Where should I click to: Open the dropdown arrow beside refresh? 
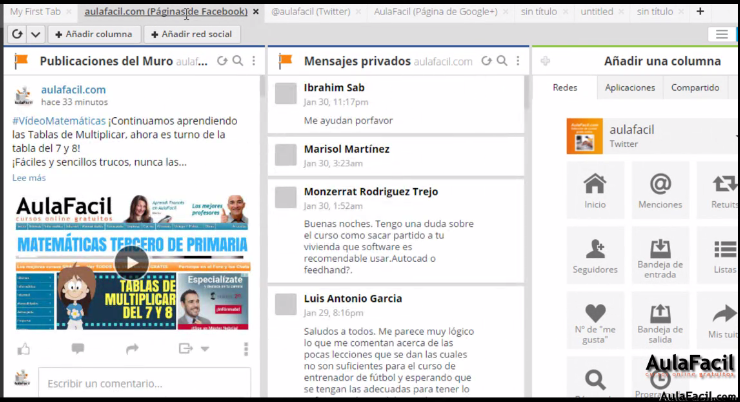click(x=36, y=34)
